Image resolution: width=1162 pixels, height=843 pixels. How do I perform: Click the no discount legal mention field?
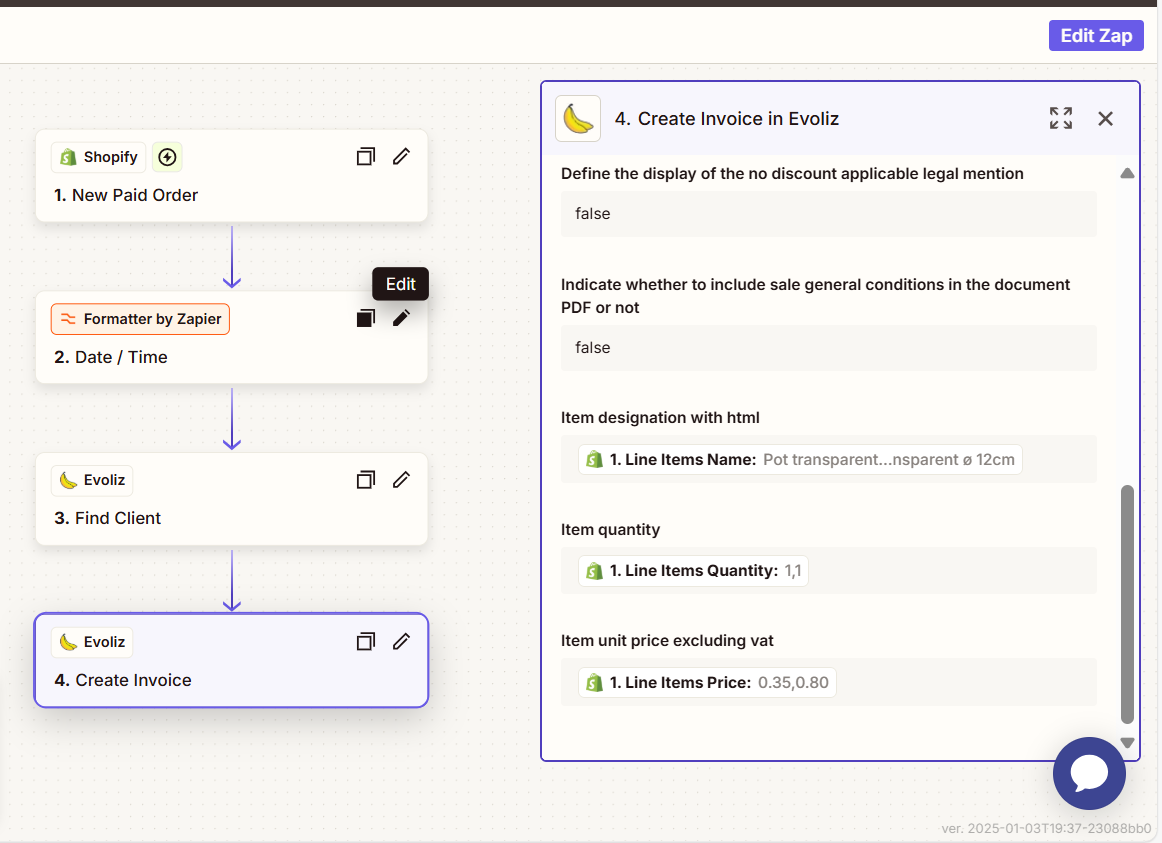pyautogui.click(x=829, y=214)
